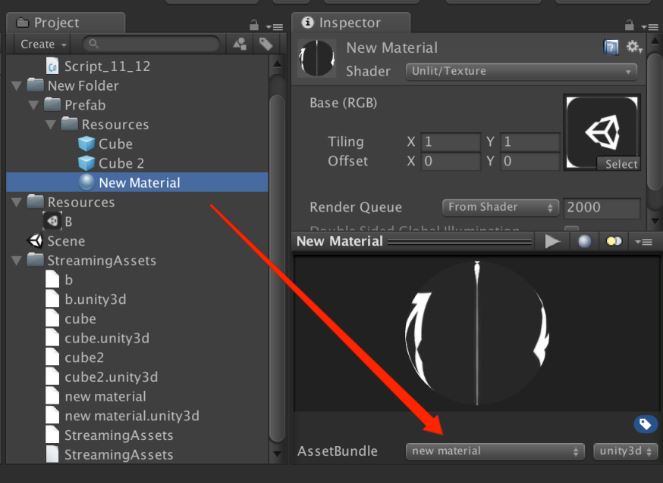Change preview lighting with the light icon
The height and width of the screenshot is (483, 663).
(x=613, y=241)
